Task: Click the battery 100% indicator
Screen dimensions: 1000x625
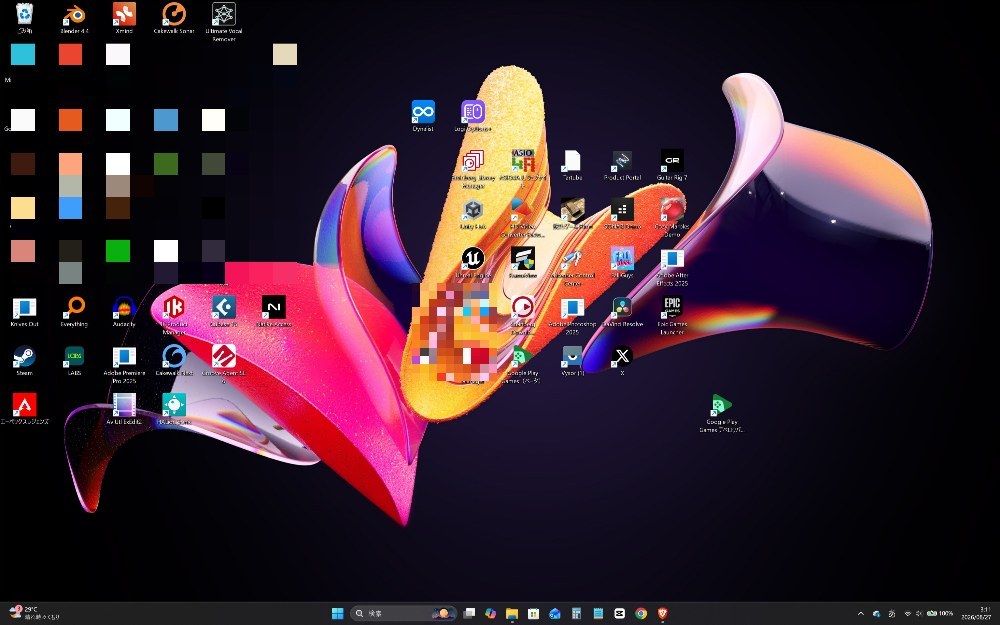Action: (x=940, y=614)
